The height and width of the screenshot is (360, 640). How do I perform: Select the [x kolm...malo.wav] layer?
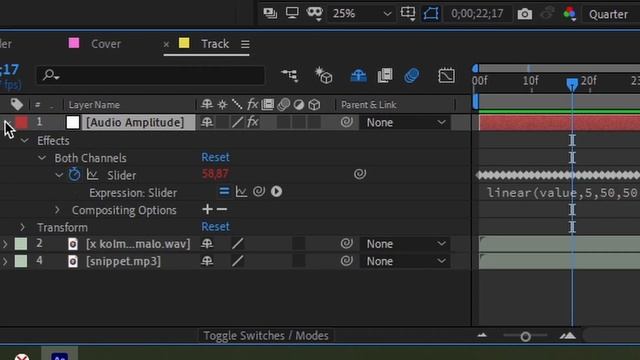click(138, 244)
